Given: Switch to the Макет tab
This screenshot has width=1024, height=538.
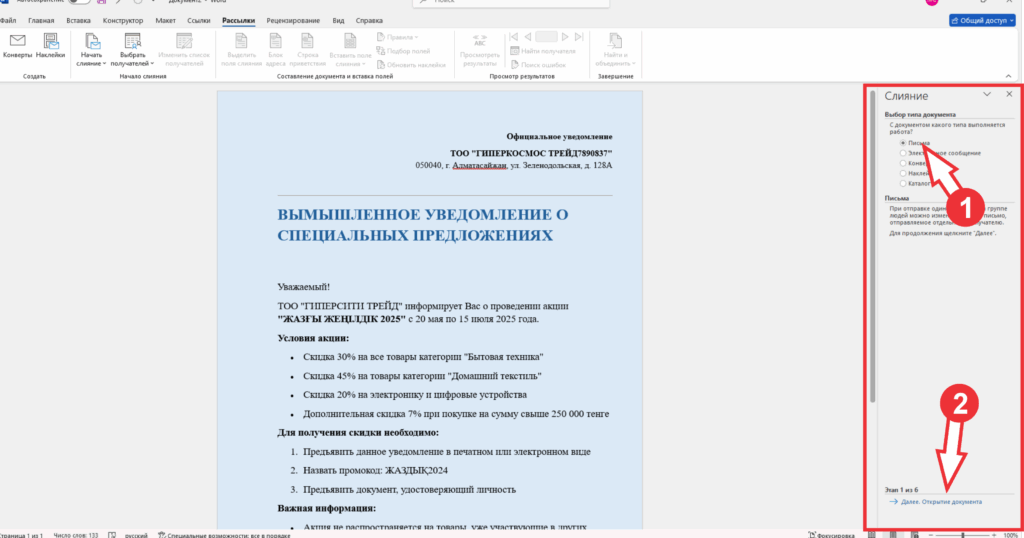Looking at the screenshot, I should pos(165,20).
